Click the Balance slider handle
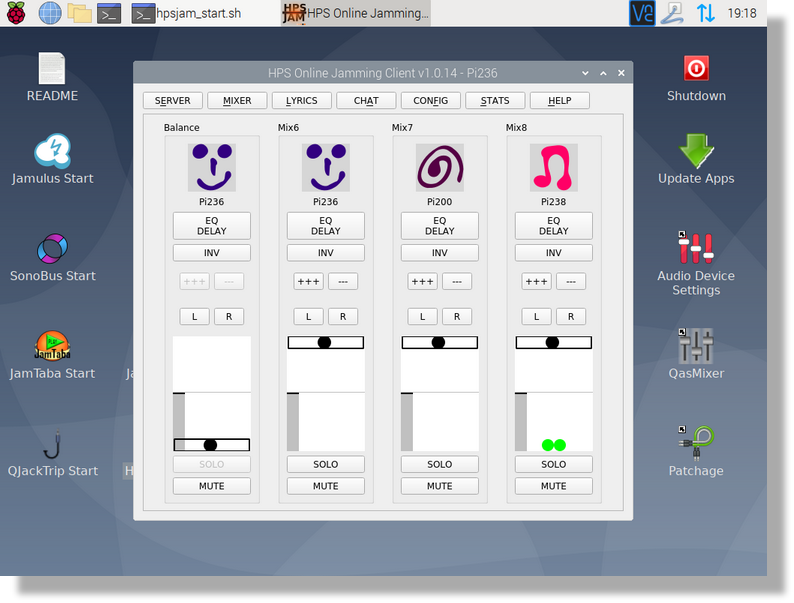Screen dimensions: 794x603 click(210, 445)
